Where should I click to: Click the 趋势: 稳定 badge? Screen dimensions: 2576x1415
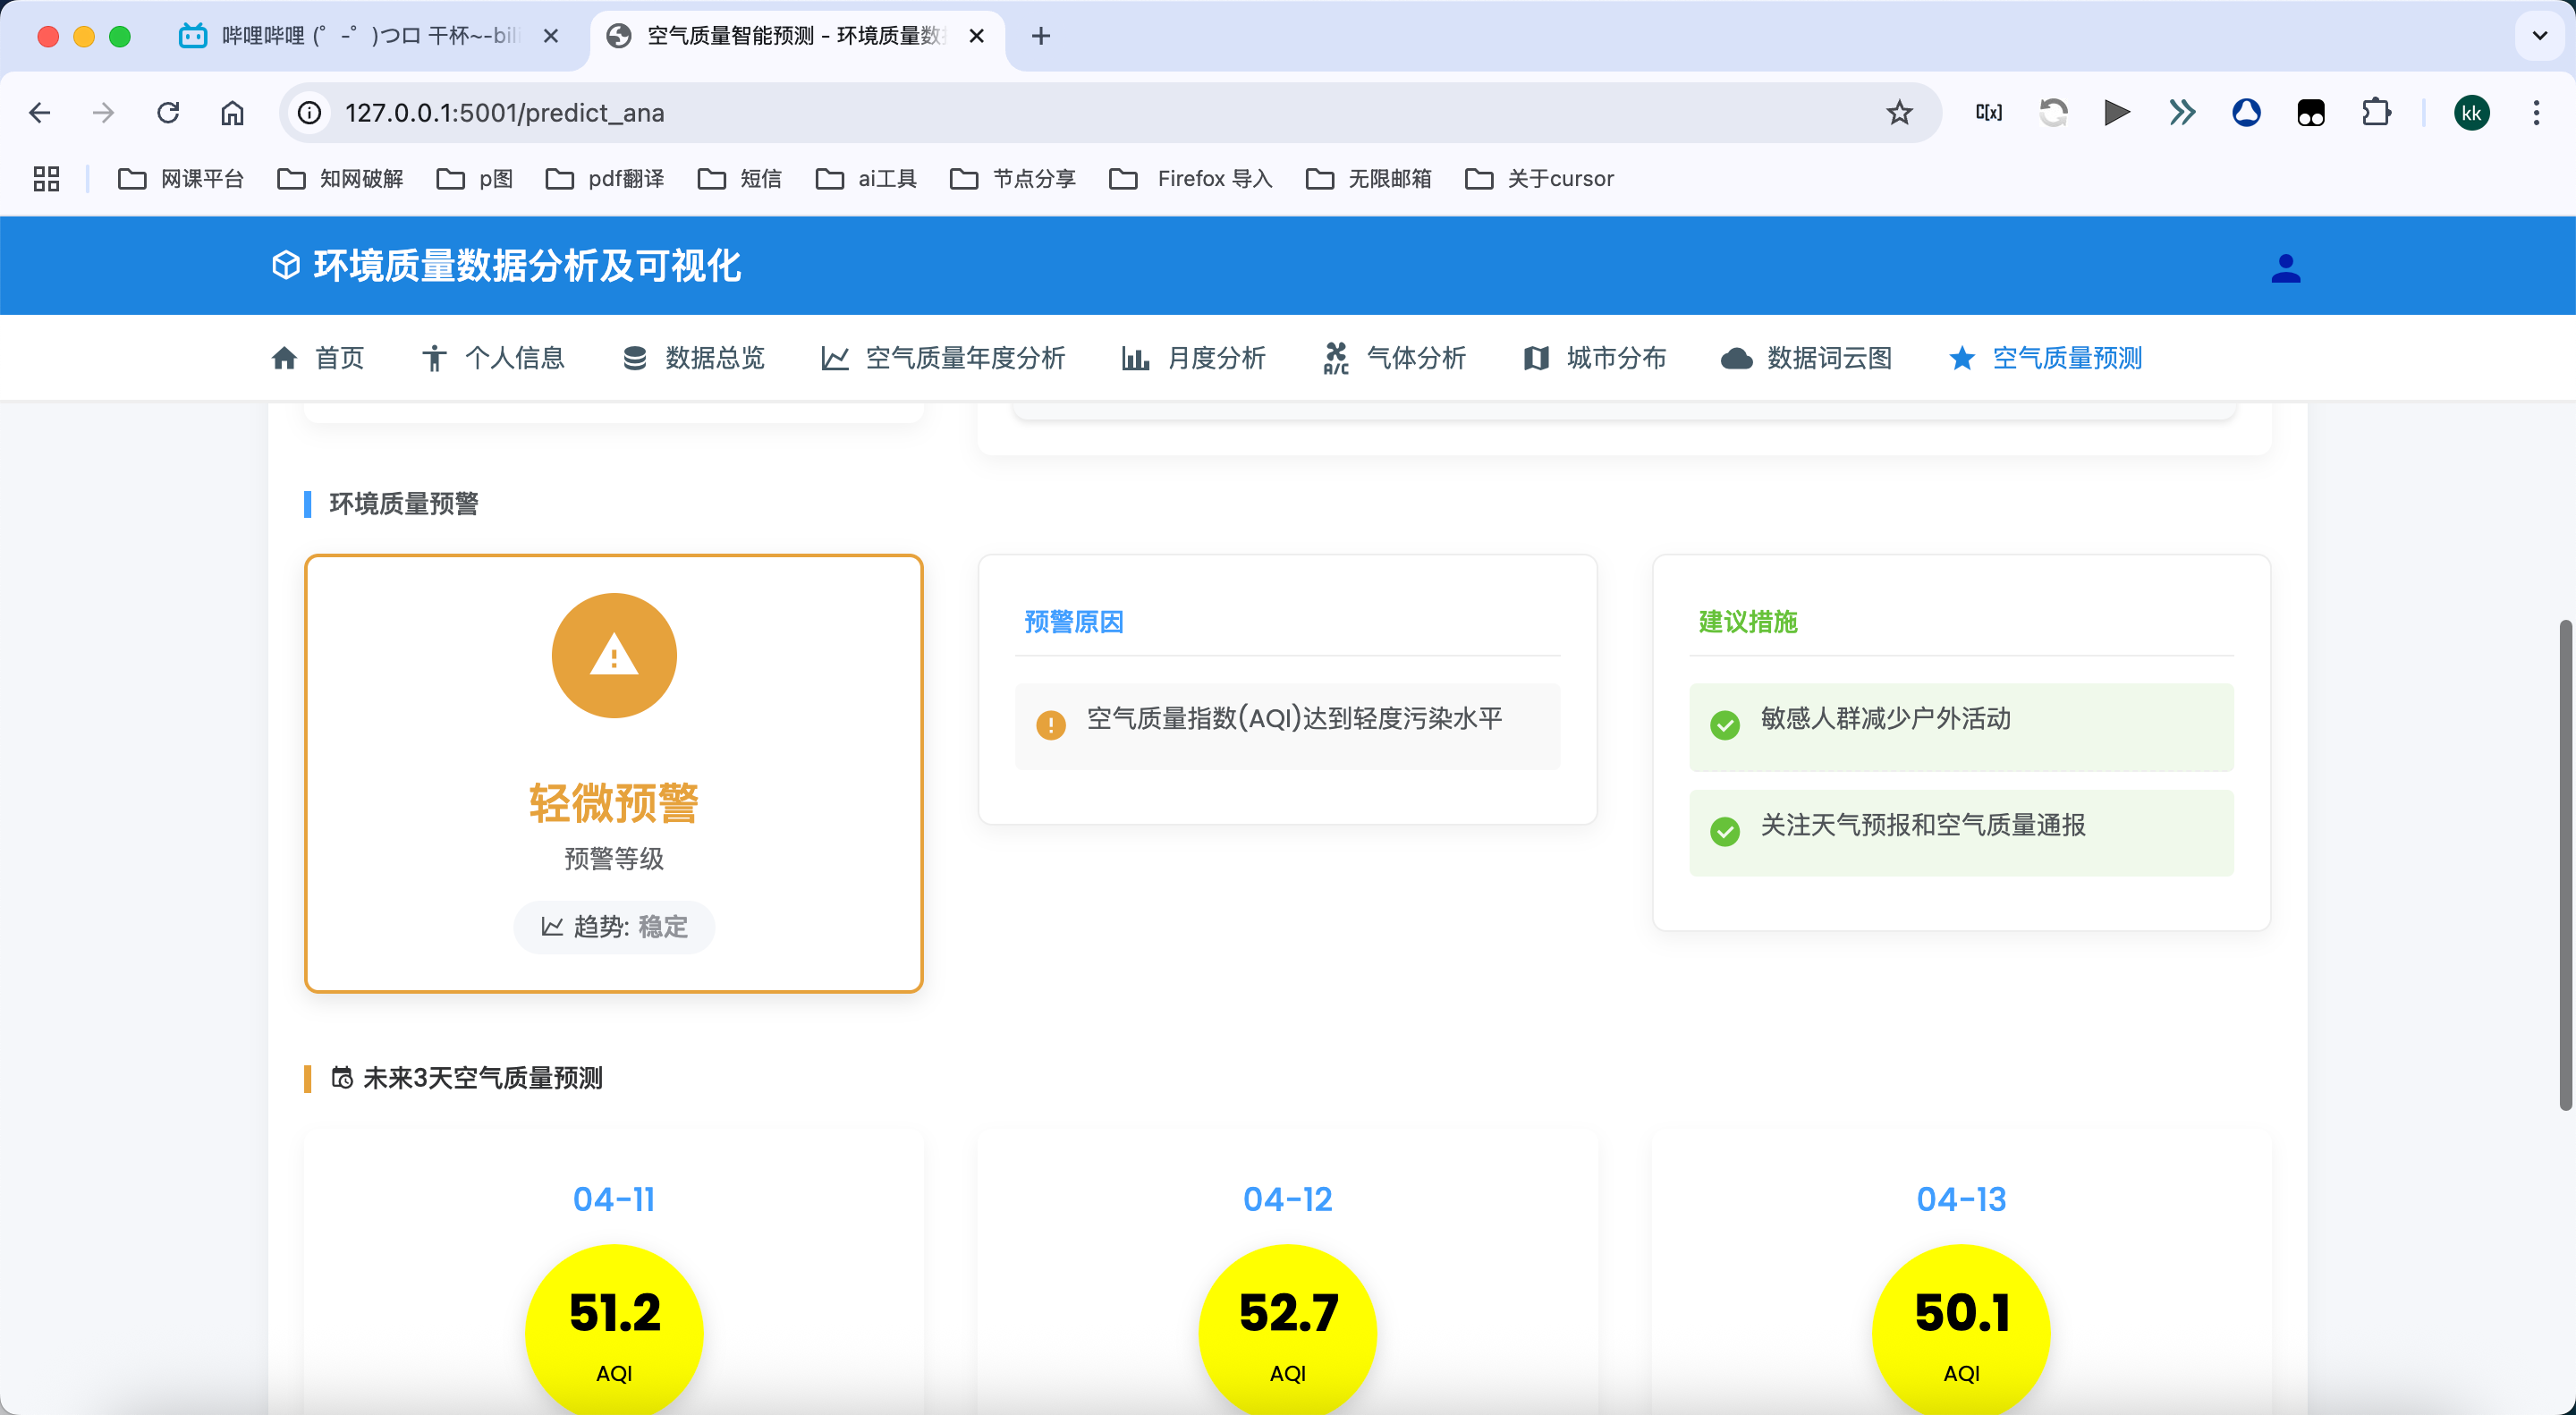[614, 927]
